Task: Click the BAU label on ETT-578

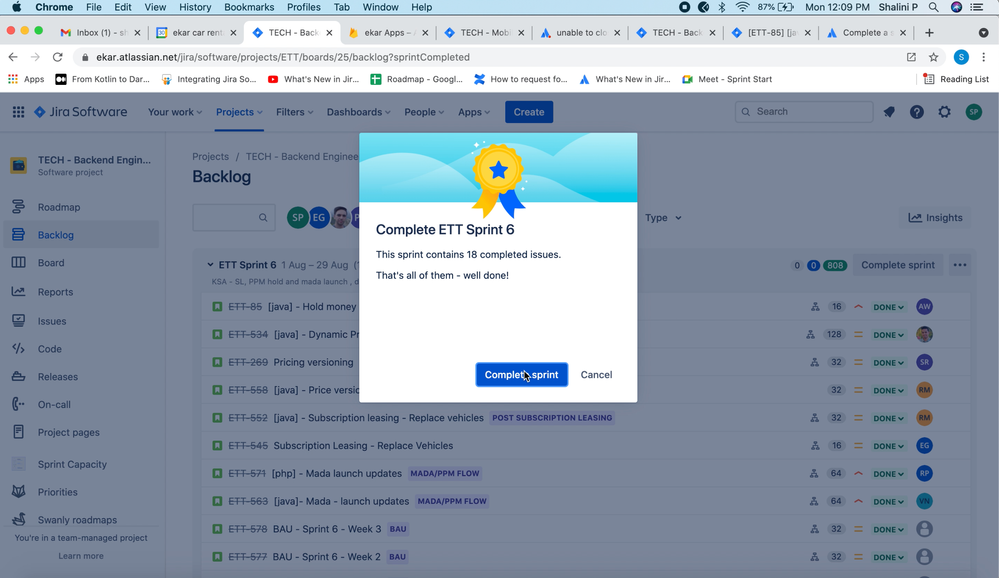Action: tap(398, 529)
